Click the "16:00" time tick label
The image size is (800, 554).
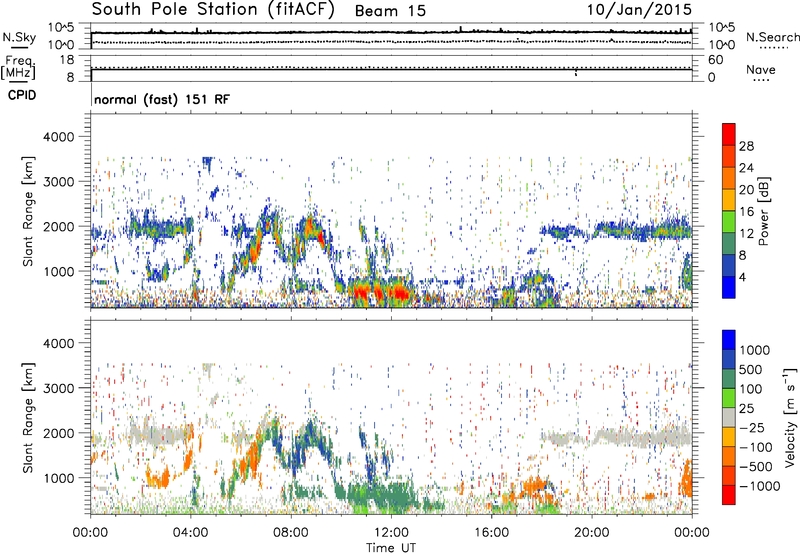491,533
